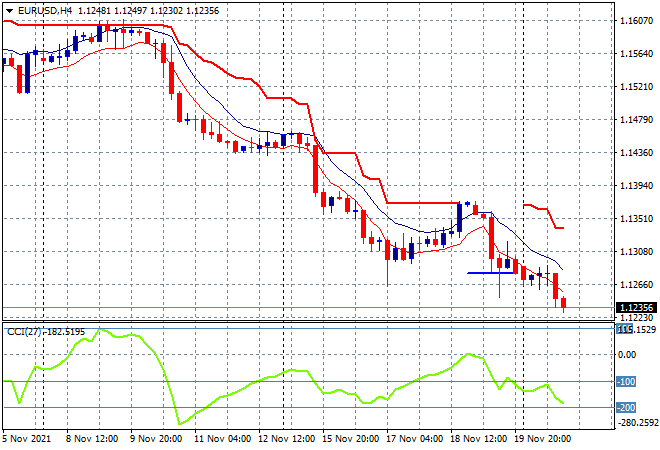This screenshot has width=660, height=450.
Task: Click the 1.13080 price axis label
Action: coord(636,252)
